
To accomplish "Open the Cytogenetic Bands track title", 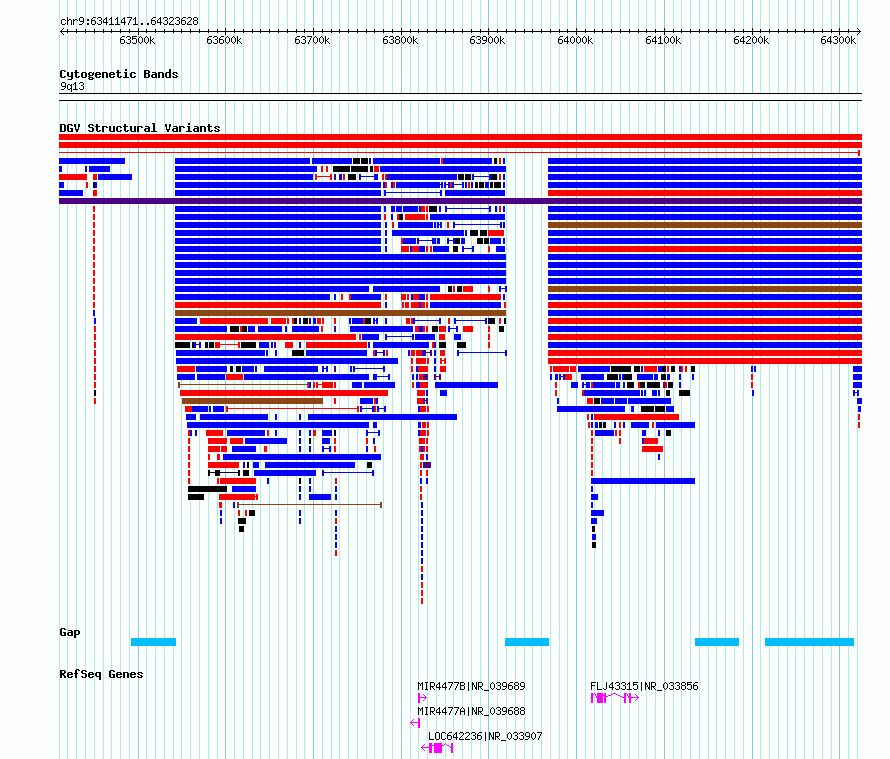I will pyautogui.click(x=119, y=74).
